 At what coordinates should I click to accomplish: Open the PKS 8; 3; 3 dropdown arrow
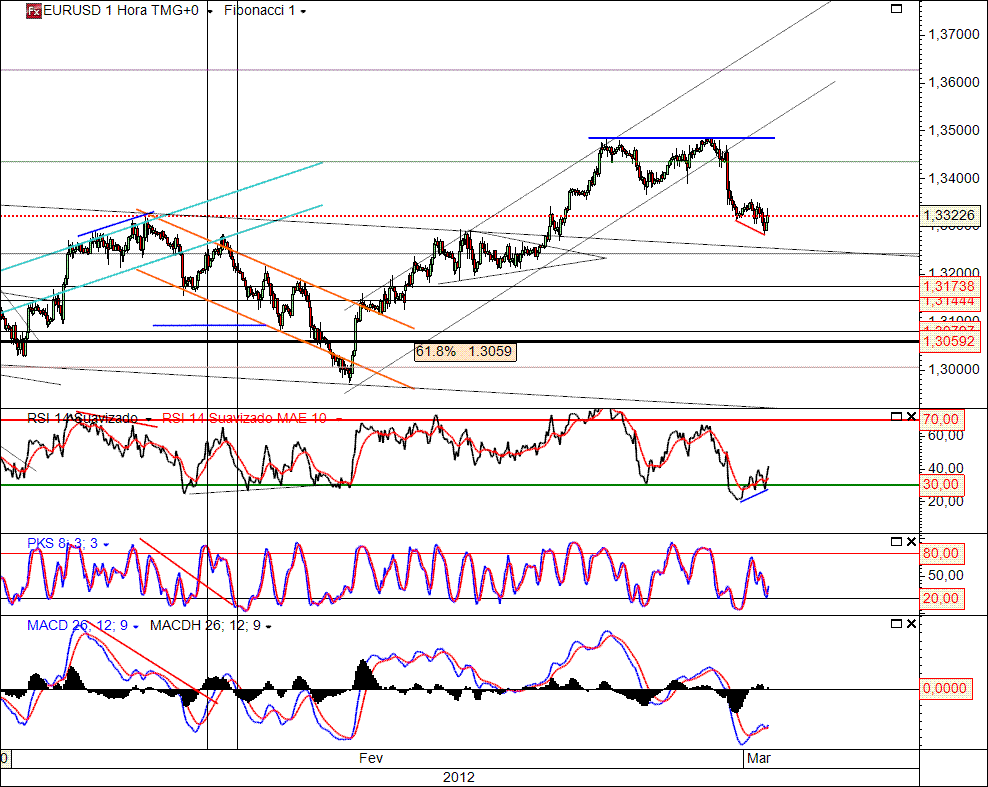pos(106,544)
